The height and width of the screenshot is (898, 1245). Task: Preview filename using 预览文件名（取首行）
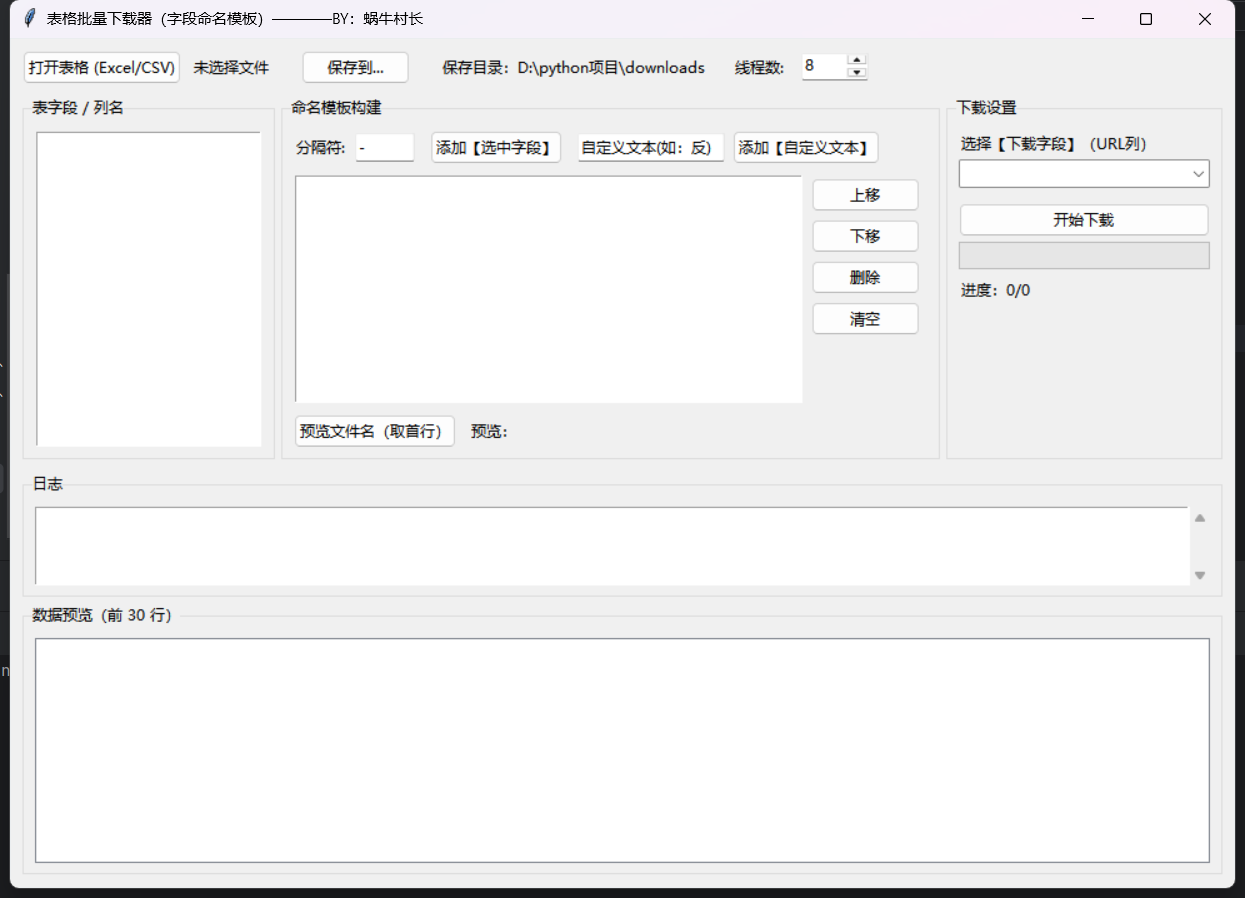pos(374,431)
